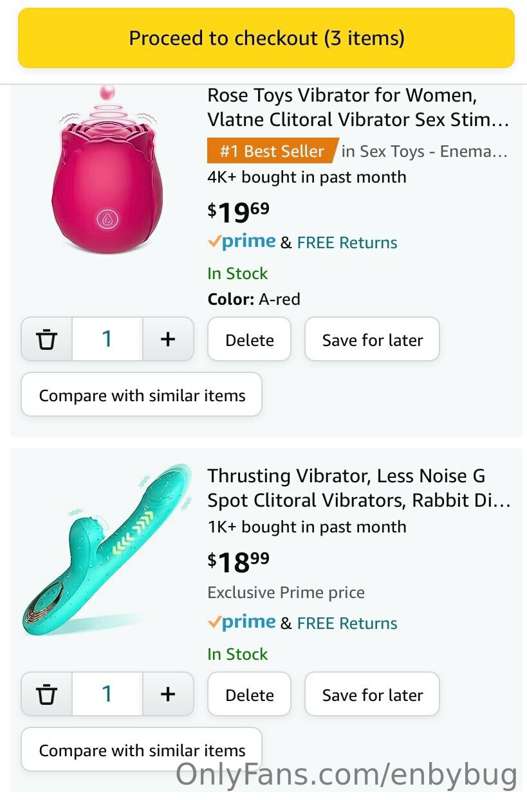Click the quantity field of the first item
The width and height of the screenshot is (527, 800).
[x=107, y=339]
